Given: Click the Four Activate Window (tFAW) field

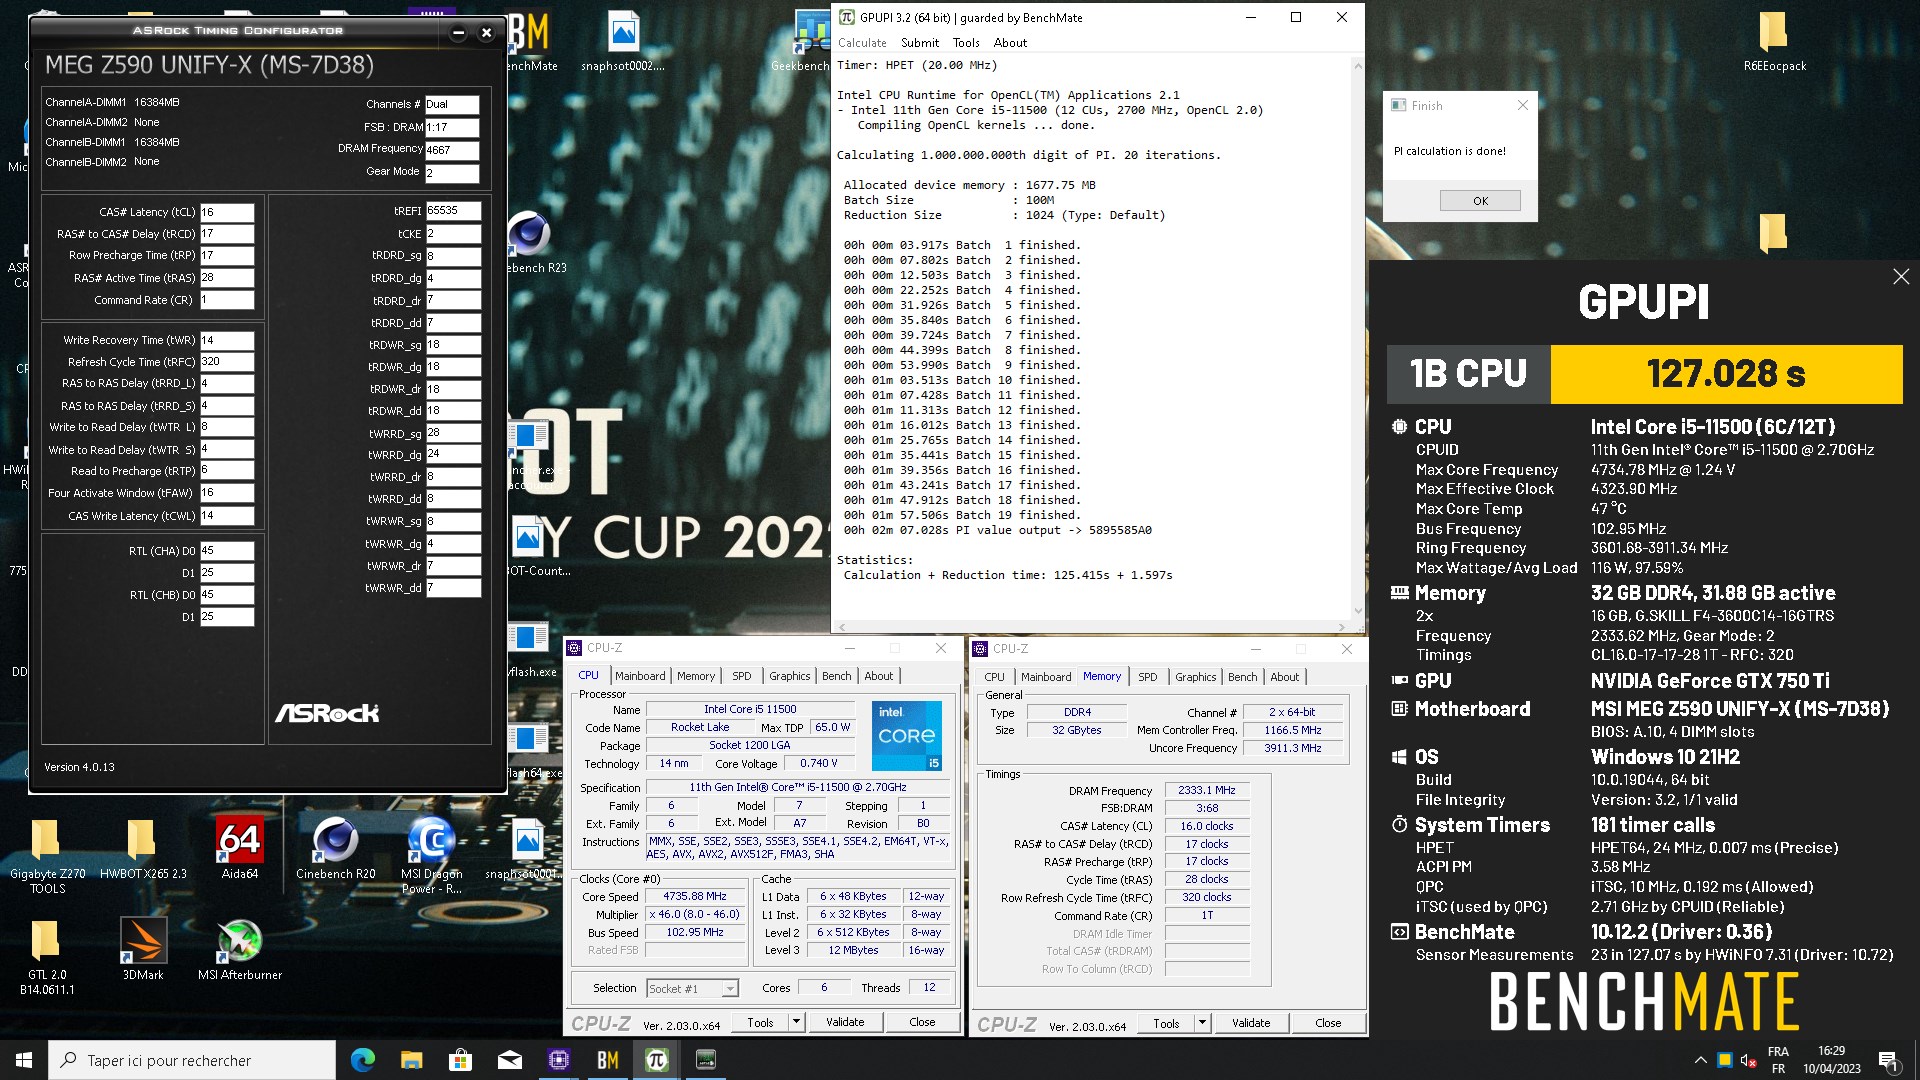Looking at the screenshot, I should click(227, 493).
